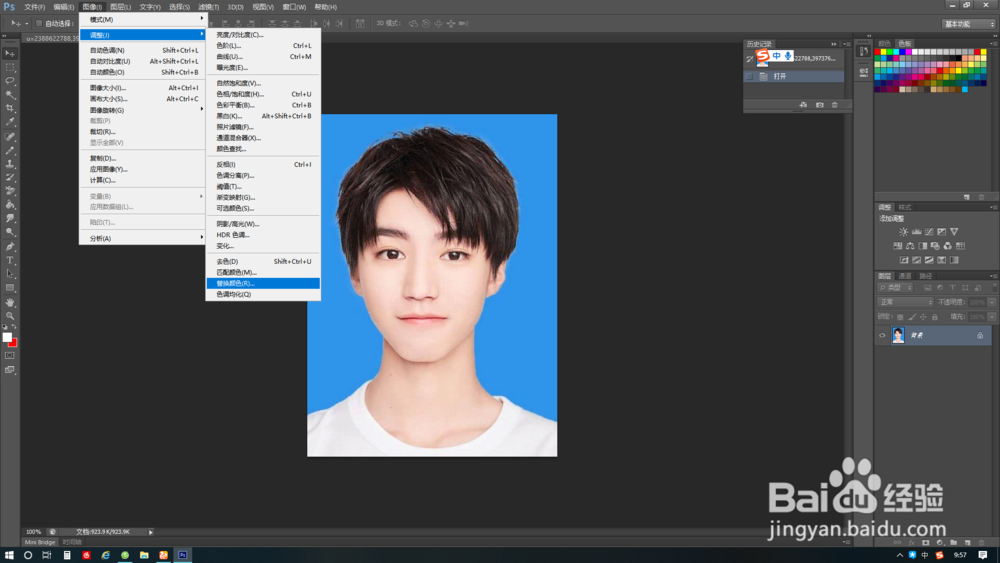
Task: Activate the Hand tool
Action: click(10, 301)
